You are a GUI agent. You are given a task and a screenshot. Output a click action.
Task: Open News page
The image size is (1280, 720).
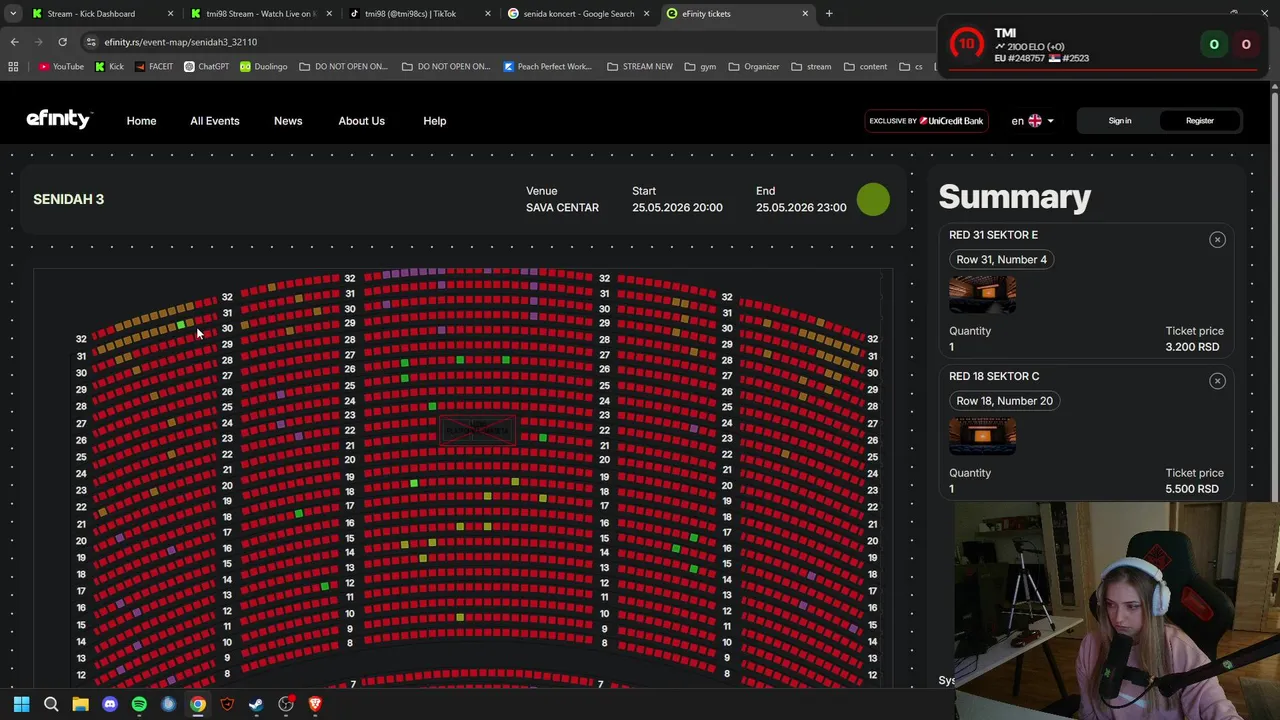tap(288, 121)
